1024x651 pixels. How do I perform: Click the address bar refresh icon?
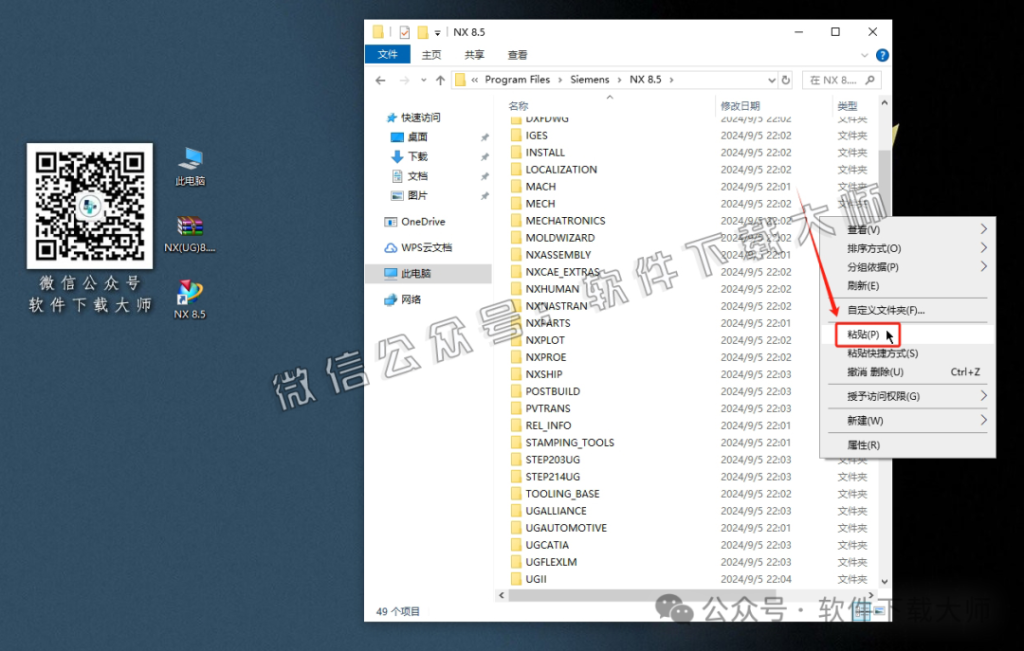[786, 79]
